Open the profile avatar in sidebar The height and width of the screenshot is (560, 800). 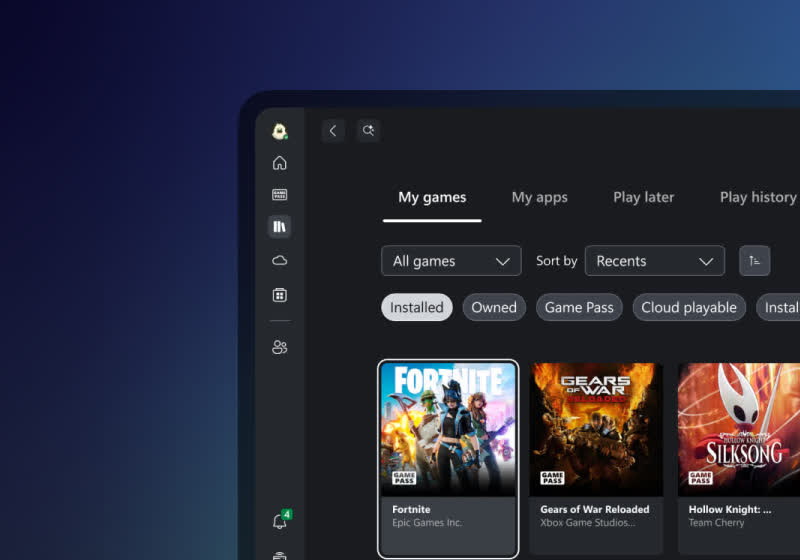[x=279, y=131]
